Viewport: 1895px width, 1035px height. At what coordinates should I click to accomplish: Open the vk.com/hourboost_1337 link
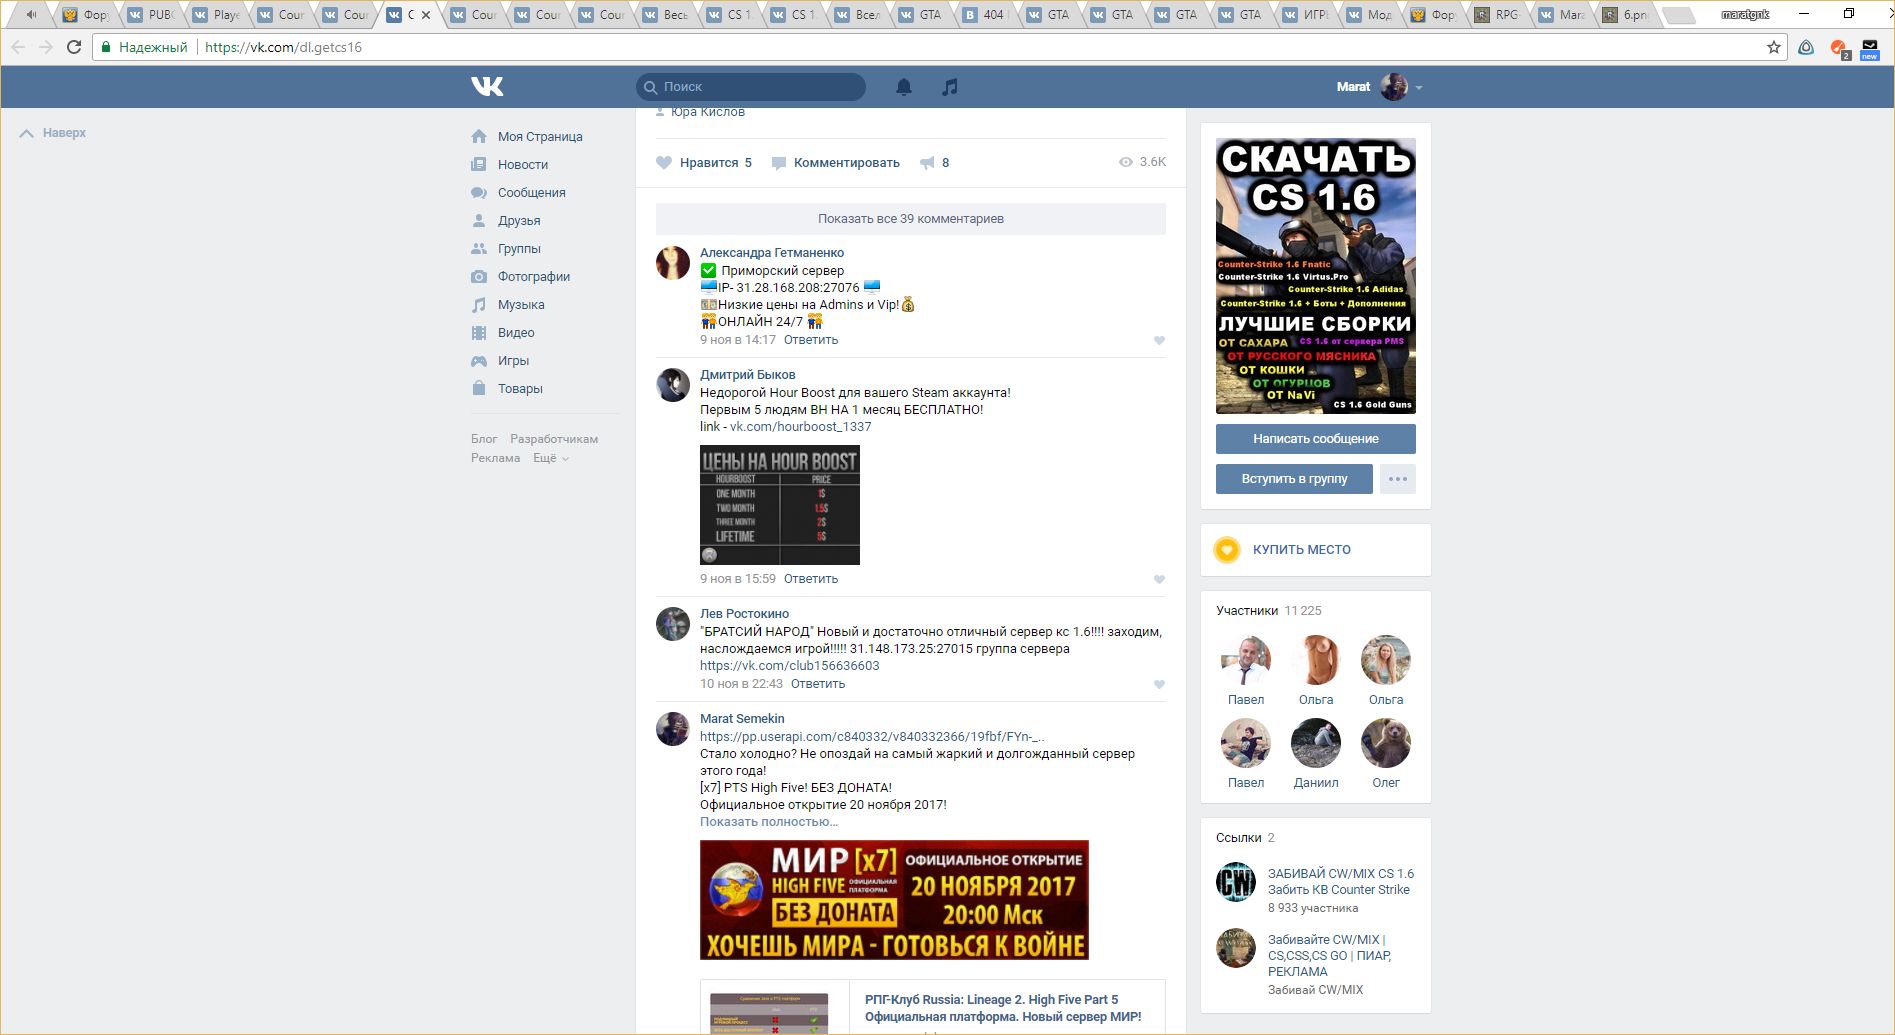pyautogui.click(x=801, y=427)
